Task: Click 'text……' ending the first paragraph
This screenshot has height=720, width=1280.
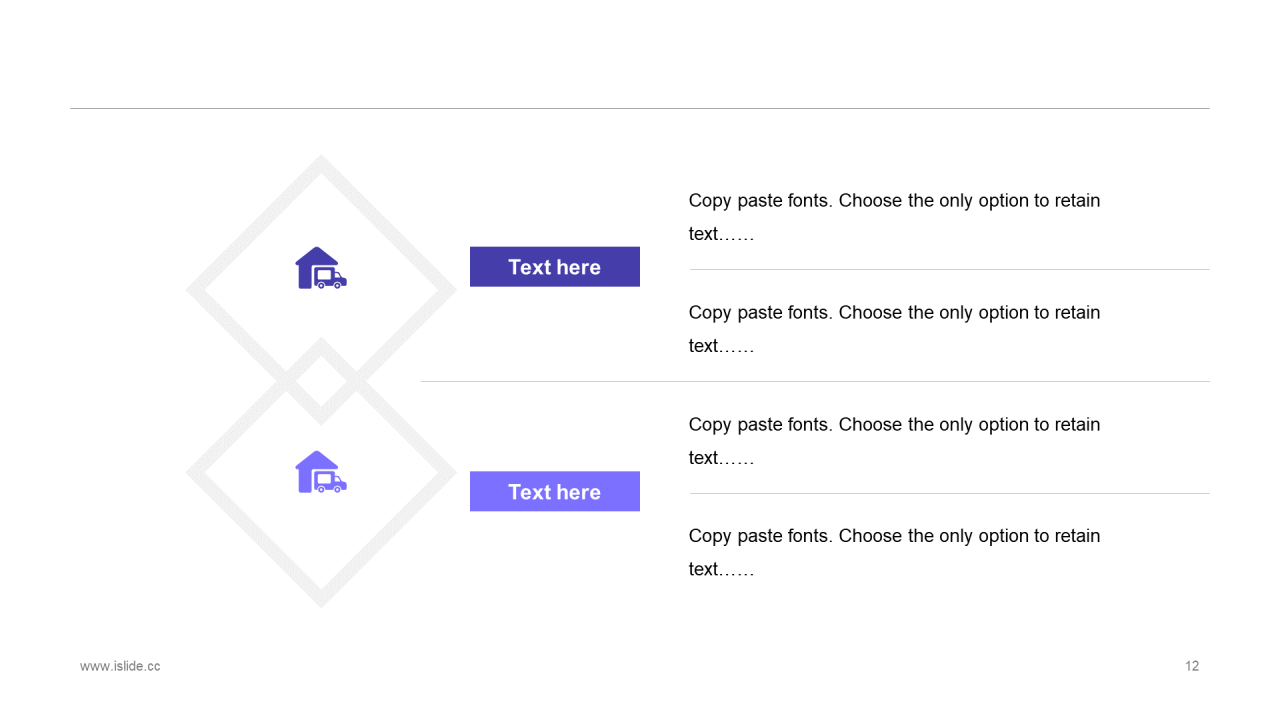Action: coord(721,234)
